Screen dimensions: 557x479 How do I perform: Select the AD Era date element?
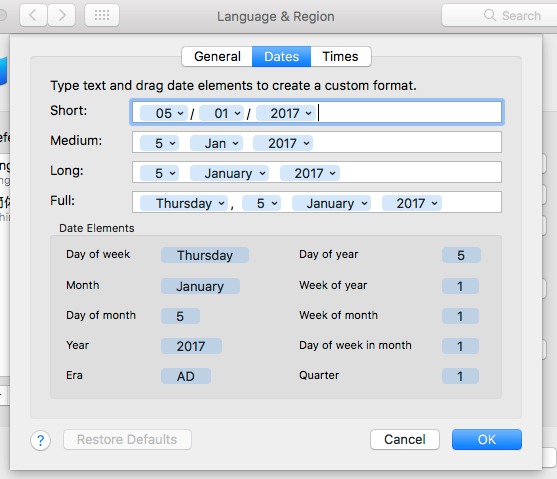(186, 376)
